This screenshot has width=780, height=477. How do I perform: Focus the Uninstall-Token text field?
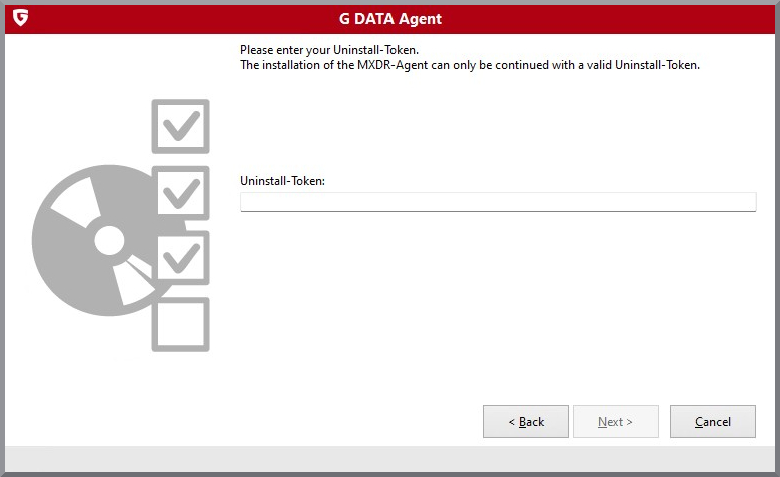pyautogui.click(x=498, y=202)
